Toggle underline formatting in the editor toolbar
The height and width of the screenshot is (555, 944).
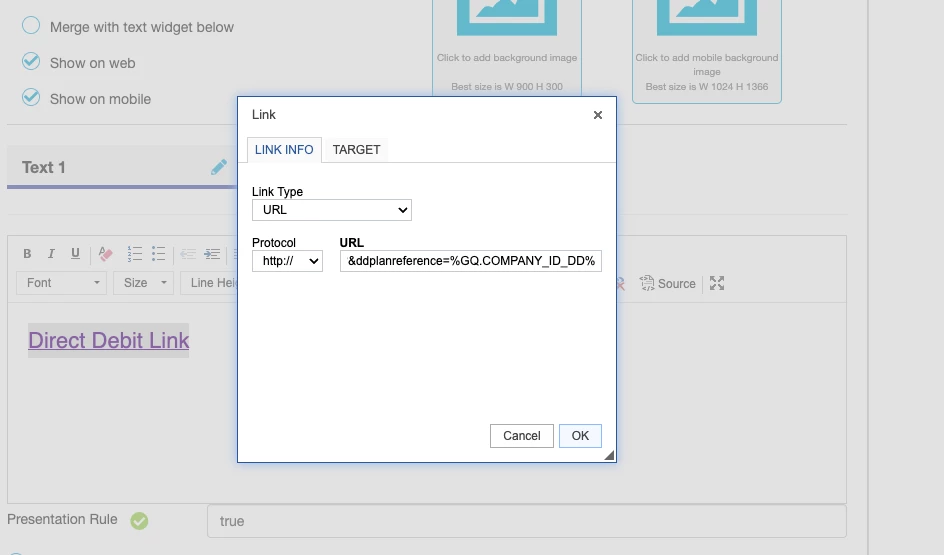[75, 253]
